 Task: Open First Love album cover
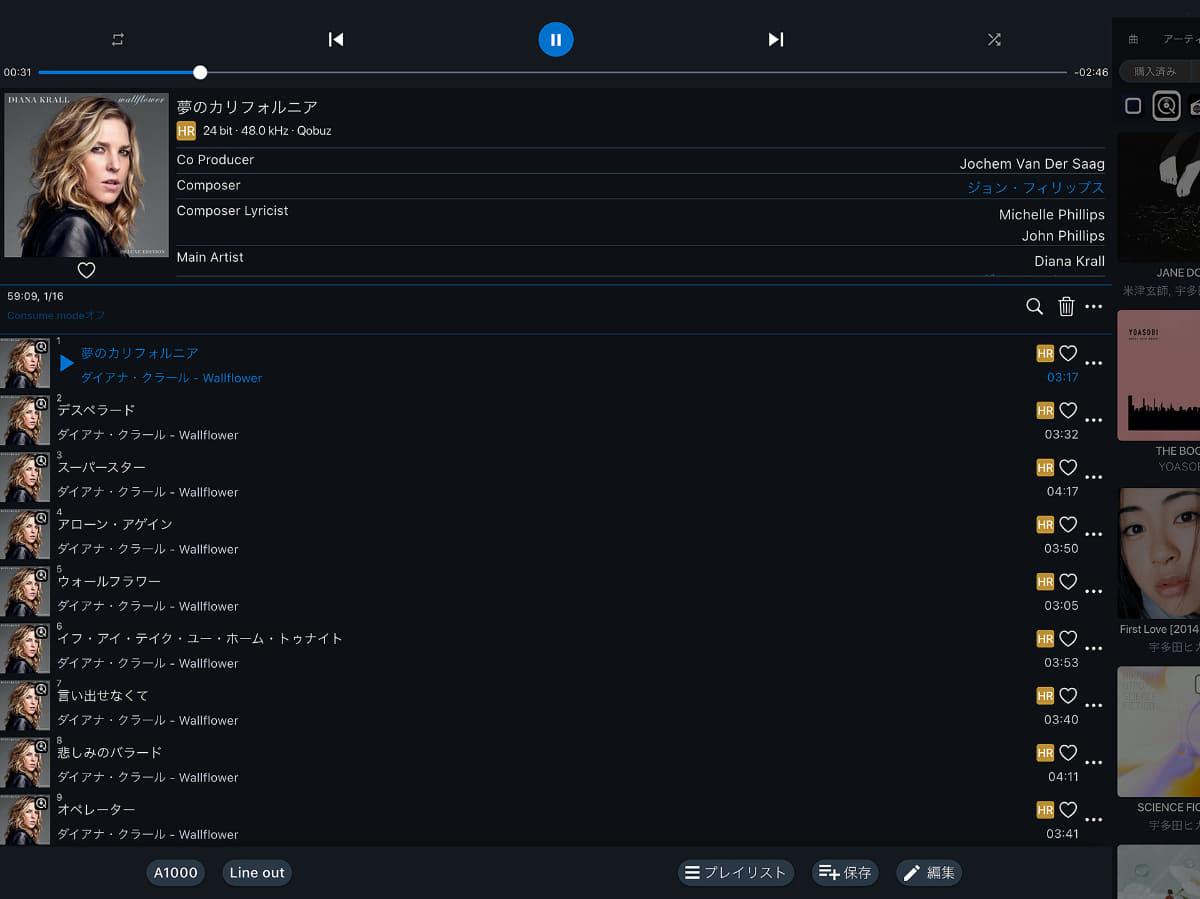1159,553
